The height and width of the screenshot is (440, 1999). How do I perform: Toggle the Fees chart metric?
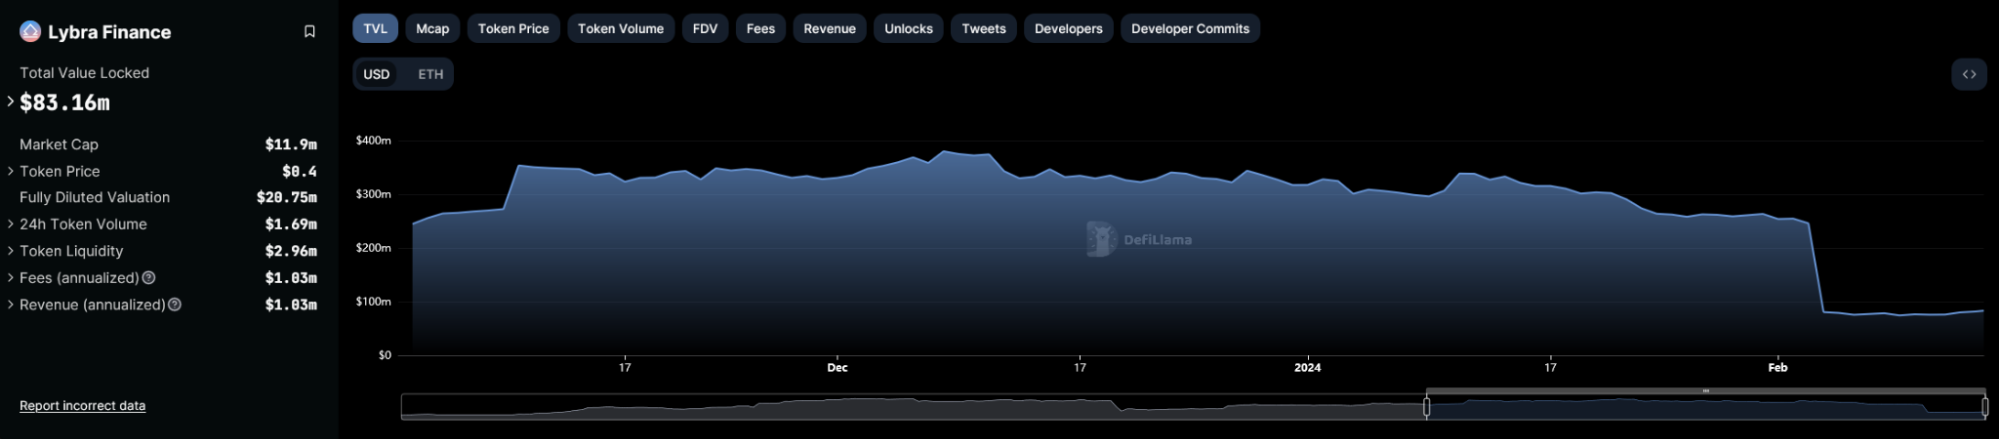coord(761,29)
